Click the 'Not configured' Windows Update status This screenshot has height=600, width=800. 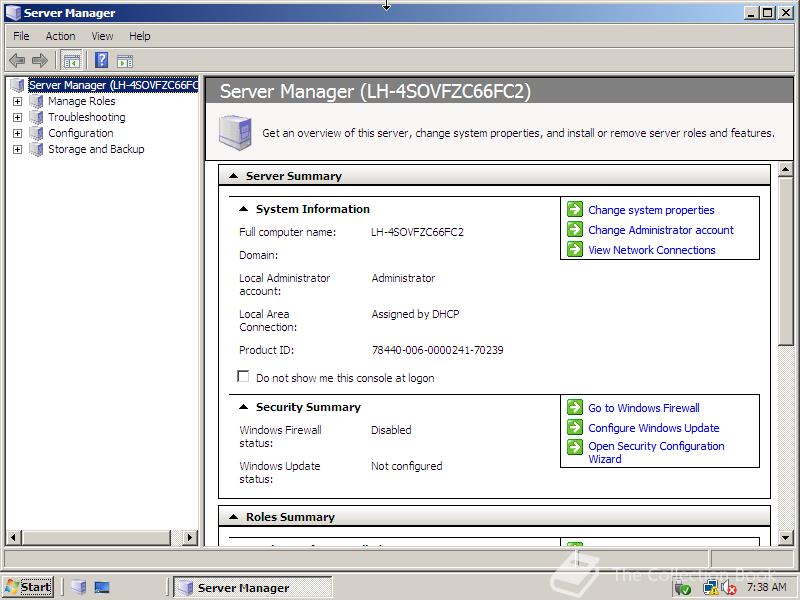pos(407,466)
